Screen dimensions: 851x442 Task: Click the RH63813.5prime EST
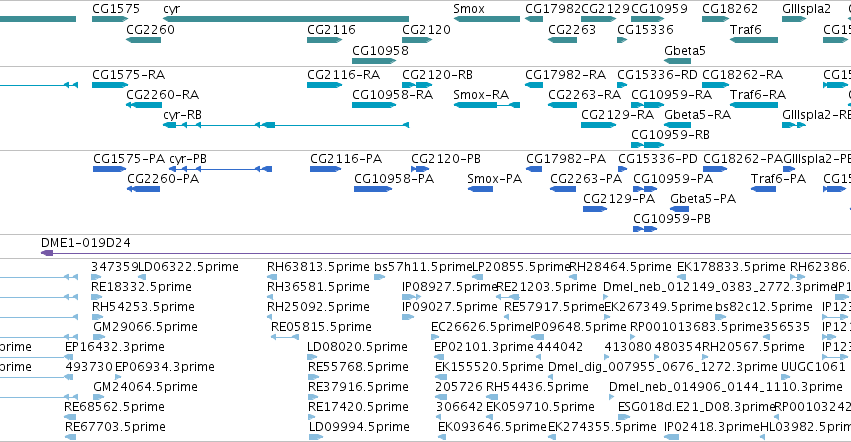coord(272,277)
